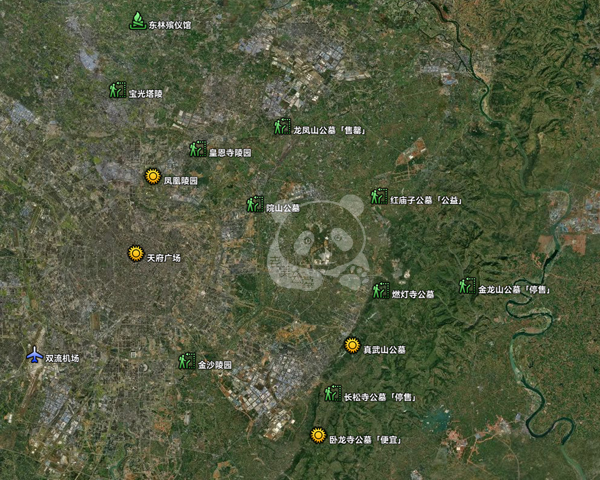Select the 宝光塔陵 cemetery marker icon

click(117, 90)
